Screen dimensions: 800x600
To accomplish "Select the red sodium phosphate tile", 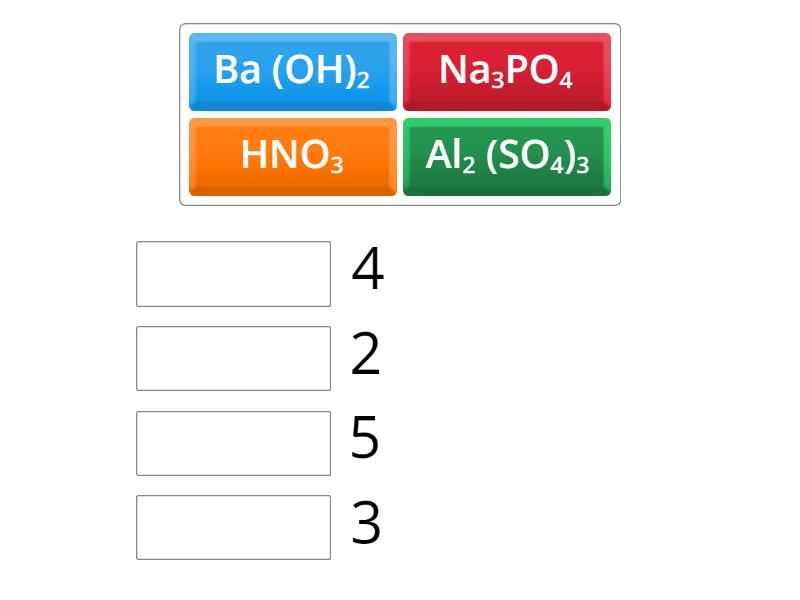I will point(506,71).
